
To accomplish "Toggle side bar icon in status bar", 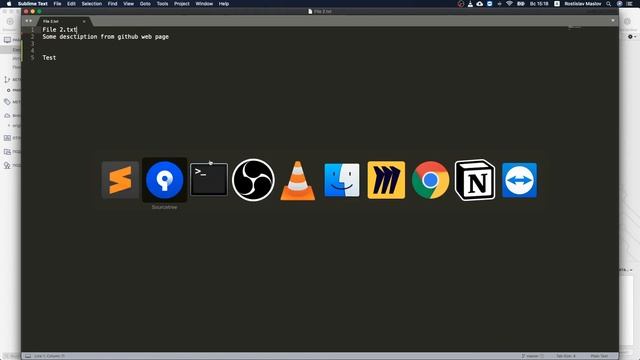I will click(x=28, y=356).
